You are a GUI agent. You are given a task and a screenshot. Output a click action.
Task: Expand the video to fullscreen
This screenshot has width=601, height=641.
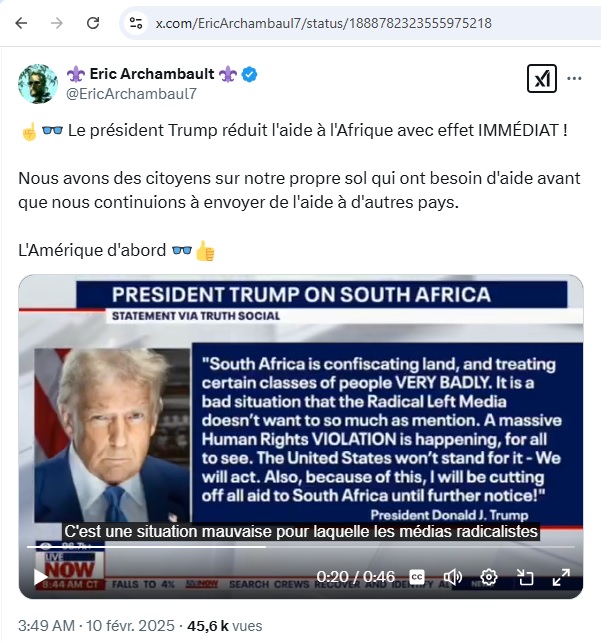click(561, 577)
